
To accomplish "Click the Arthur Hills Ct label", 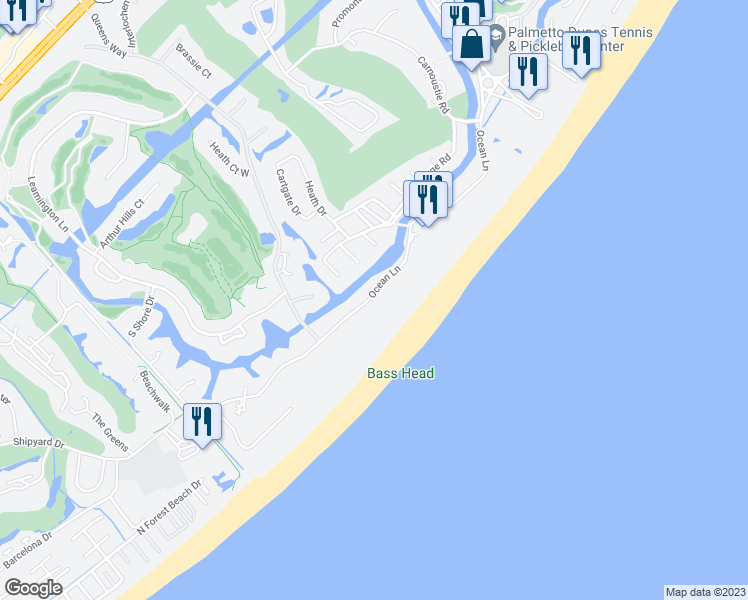I will 122,224.
